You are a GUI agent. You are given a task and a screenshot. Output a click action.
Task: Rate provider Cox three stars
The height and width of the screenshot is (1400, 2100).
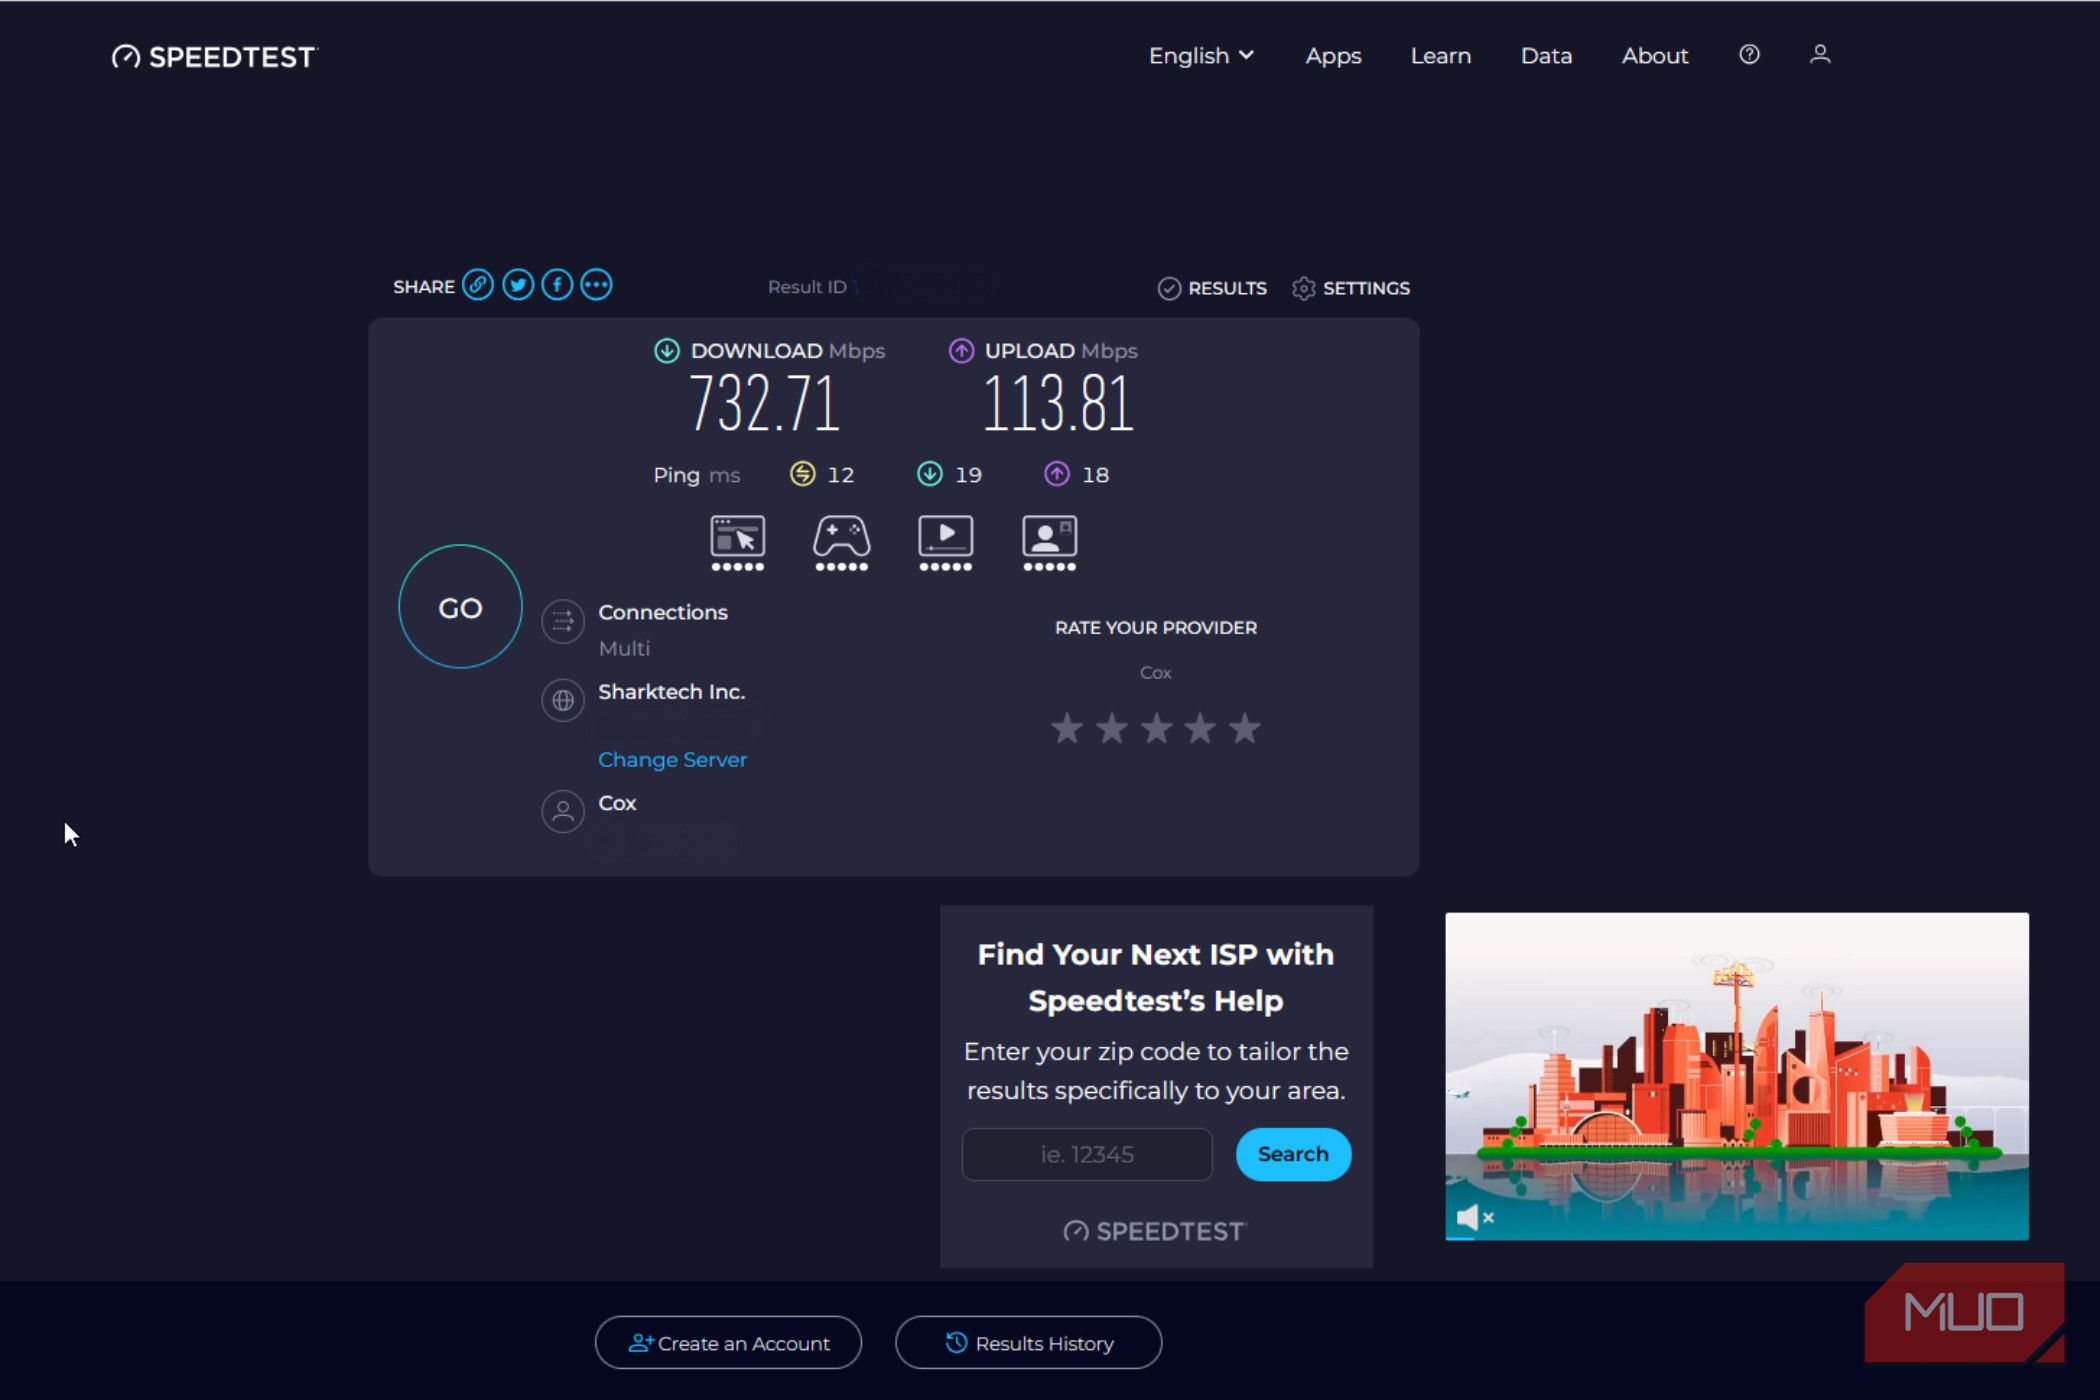tap(1156, 729)
